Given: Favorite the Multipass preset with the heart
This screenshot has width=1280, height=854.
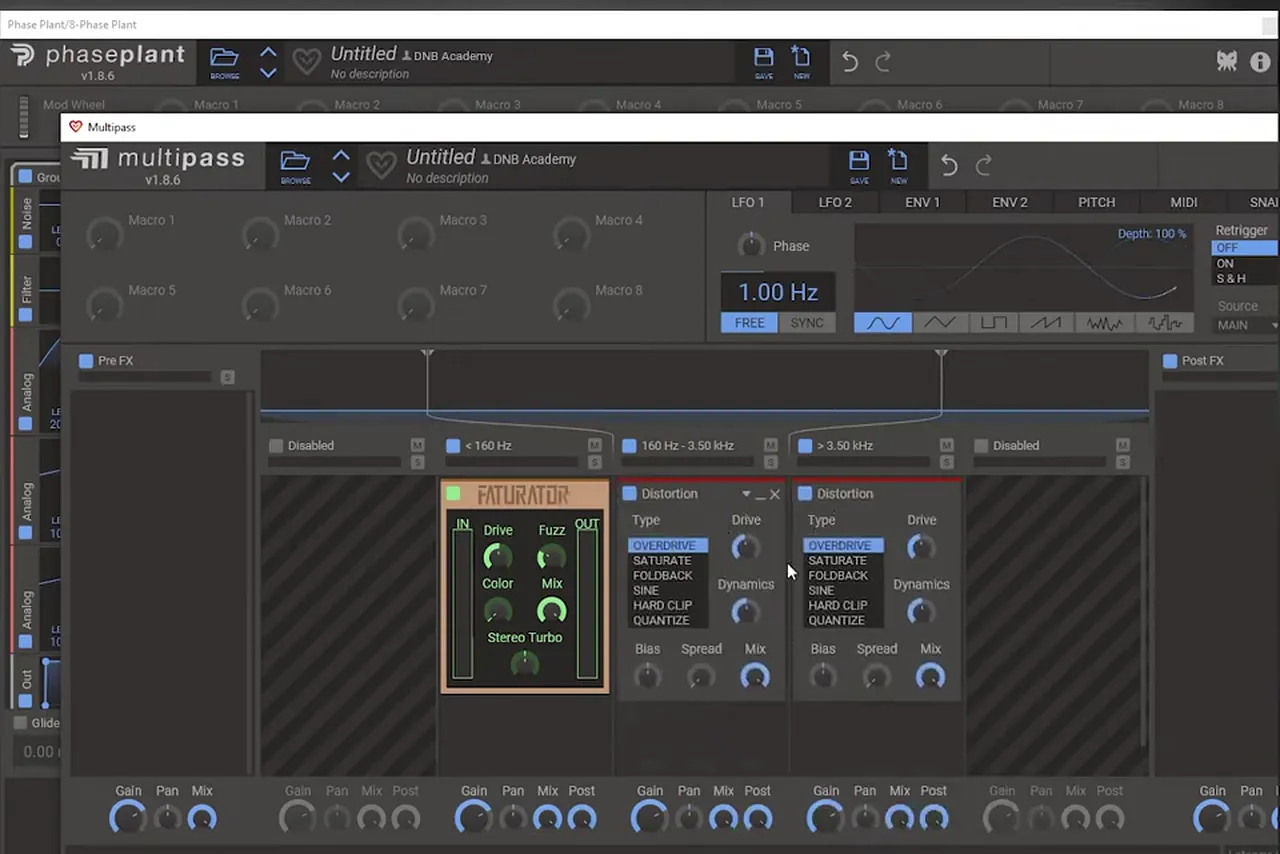Looking at the screenshot, I should [381, 166].
